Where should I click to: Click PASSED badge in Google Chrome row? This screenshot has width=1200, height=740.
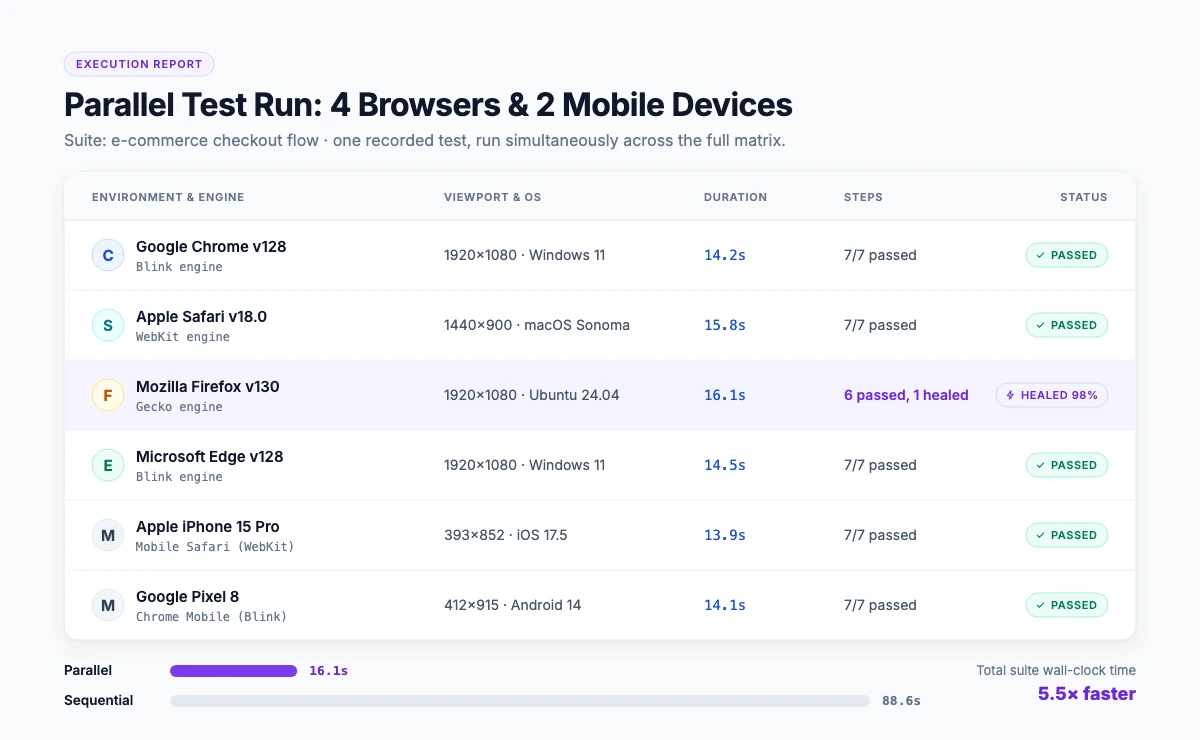tap(1067, 255)
